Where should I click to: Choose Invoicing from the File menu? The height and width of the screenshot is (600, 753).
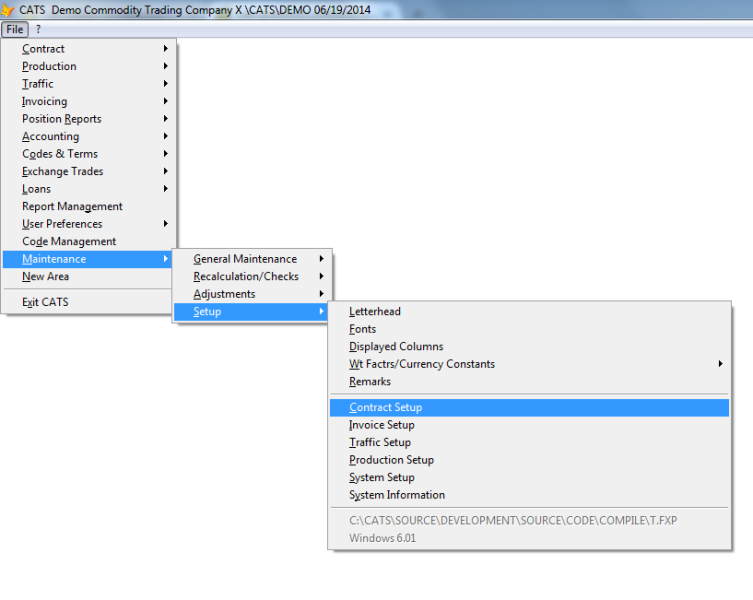coord(87,101)
